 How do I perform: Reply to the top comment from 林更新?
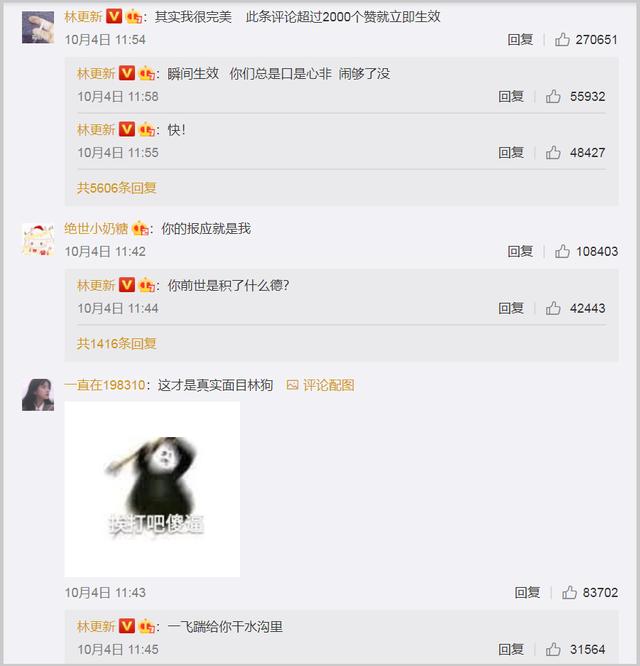coord(520,40)
